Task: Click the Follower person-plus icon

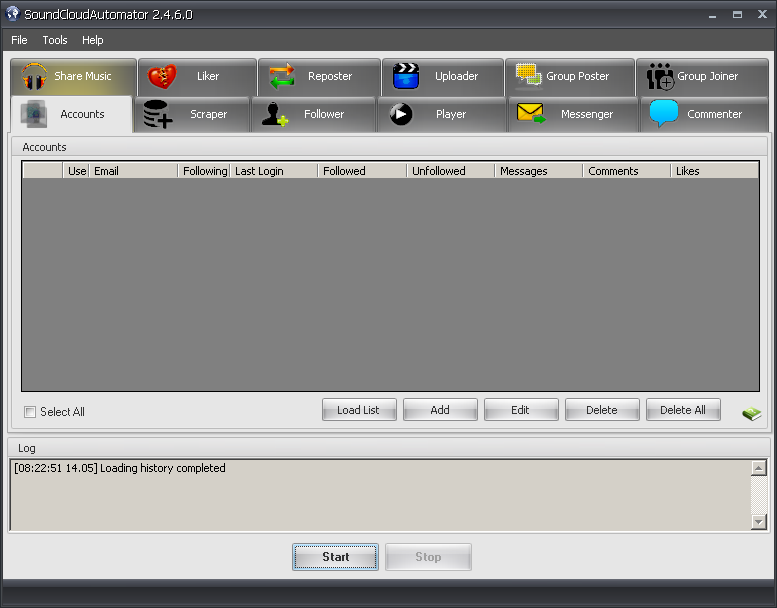Action: (275, 114)
